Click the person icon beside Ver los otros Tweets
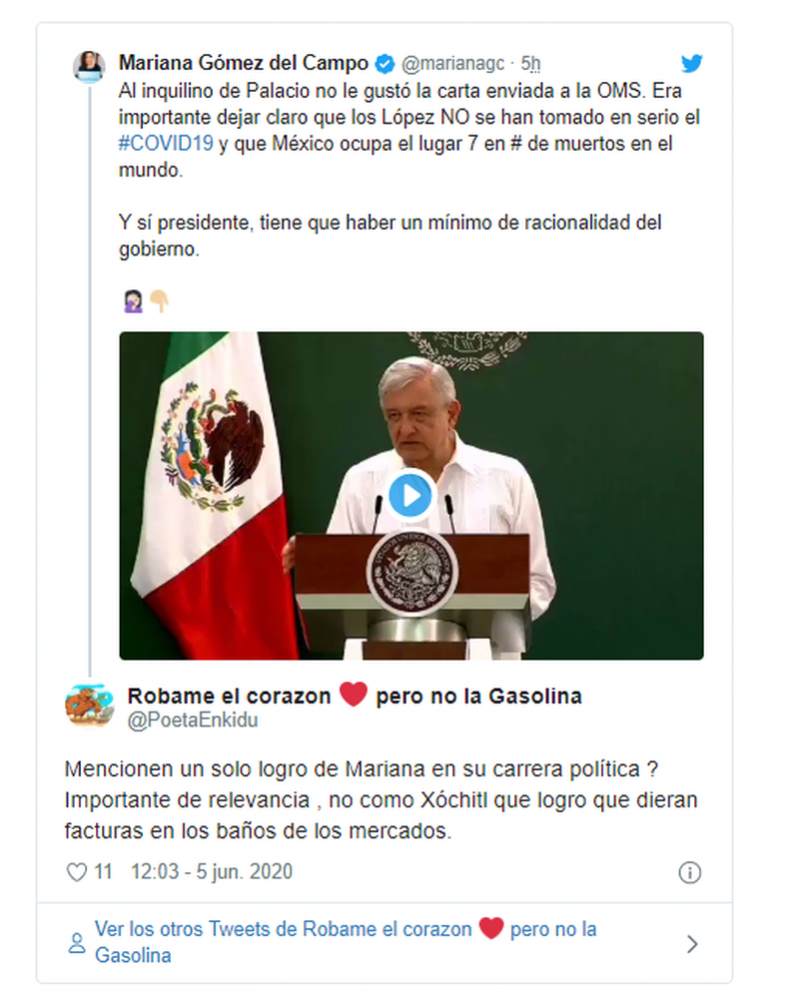The width and height of the screenshot is (800, 998). (77, 943)
